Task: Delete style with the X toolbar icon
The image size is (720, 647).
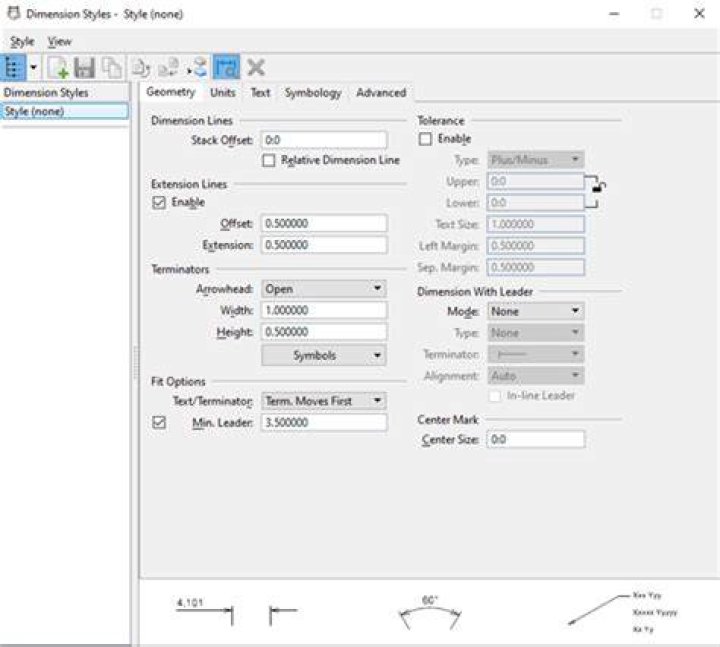Action: 256,68
